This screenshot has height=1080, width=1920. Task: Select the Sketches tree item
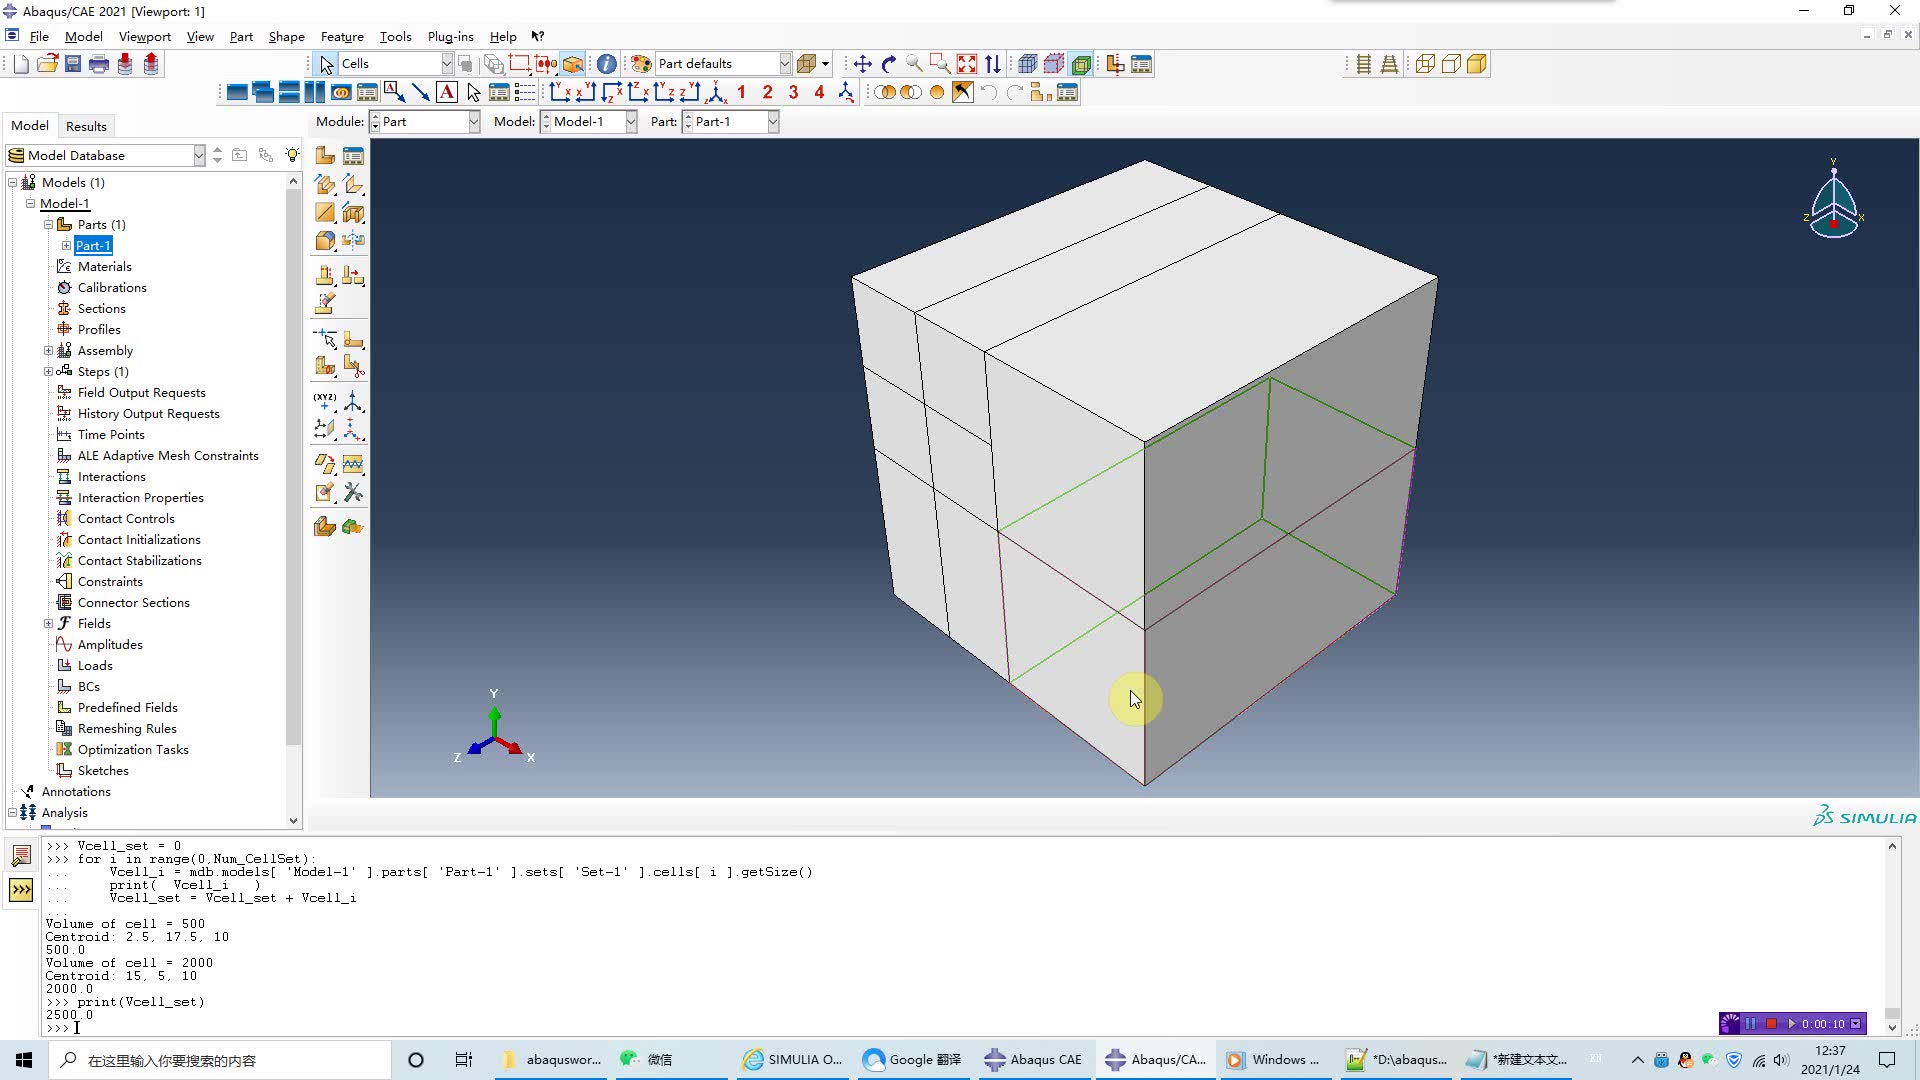pos(101,770)
